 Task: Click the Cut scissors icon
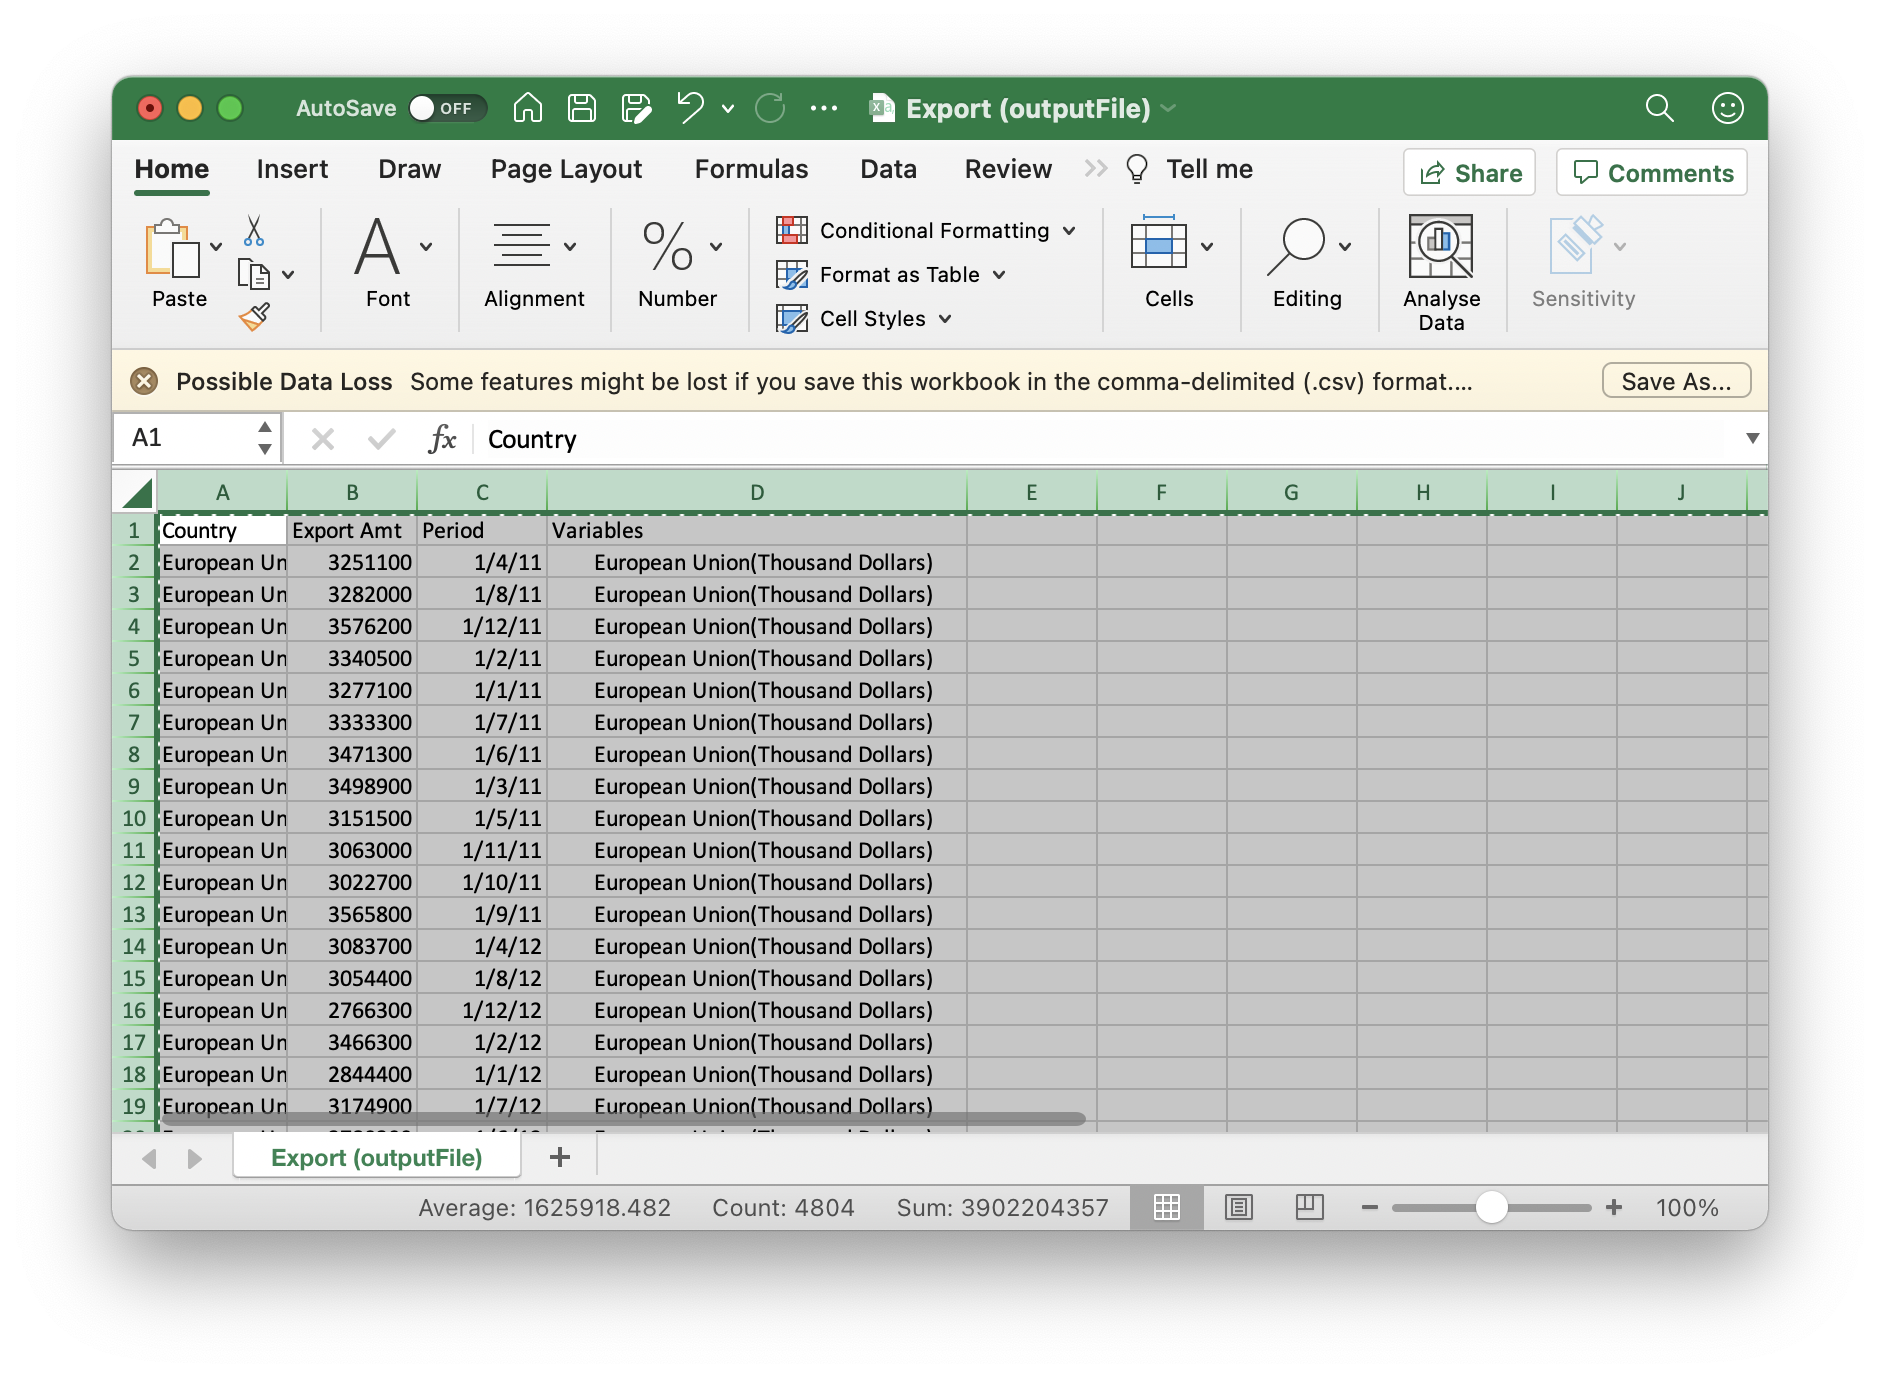point(254,231)
